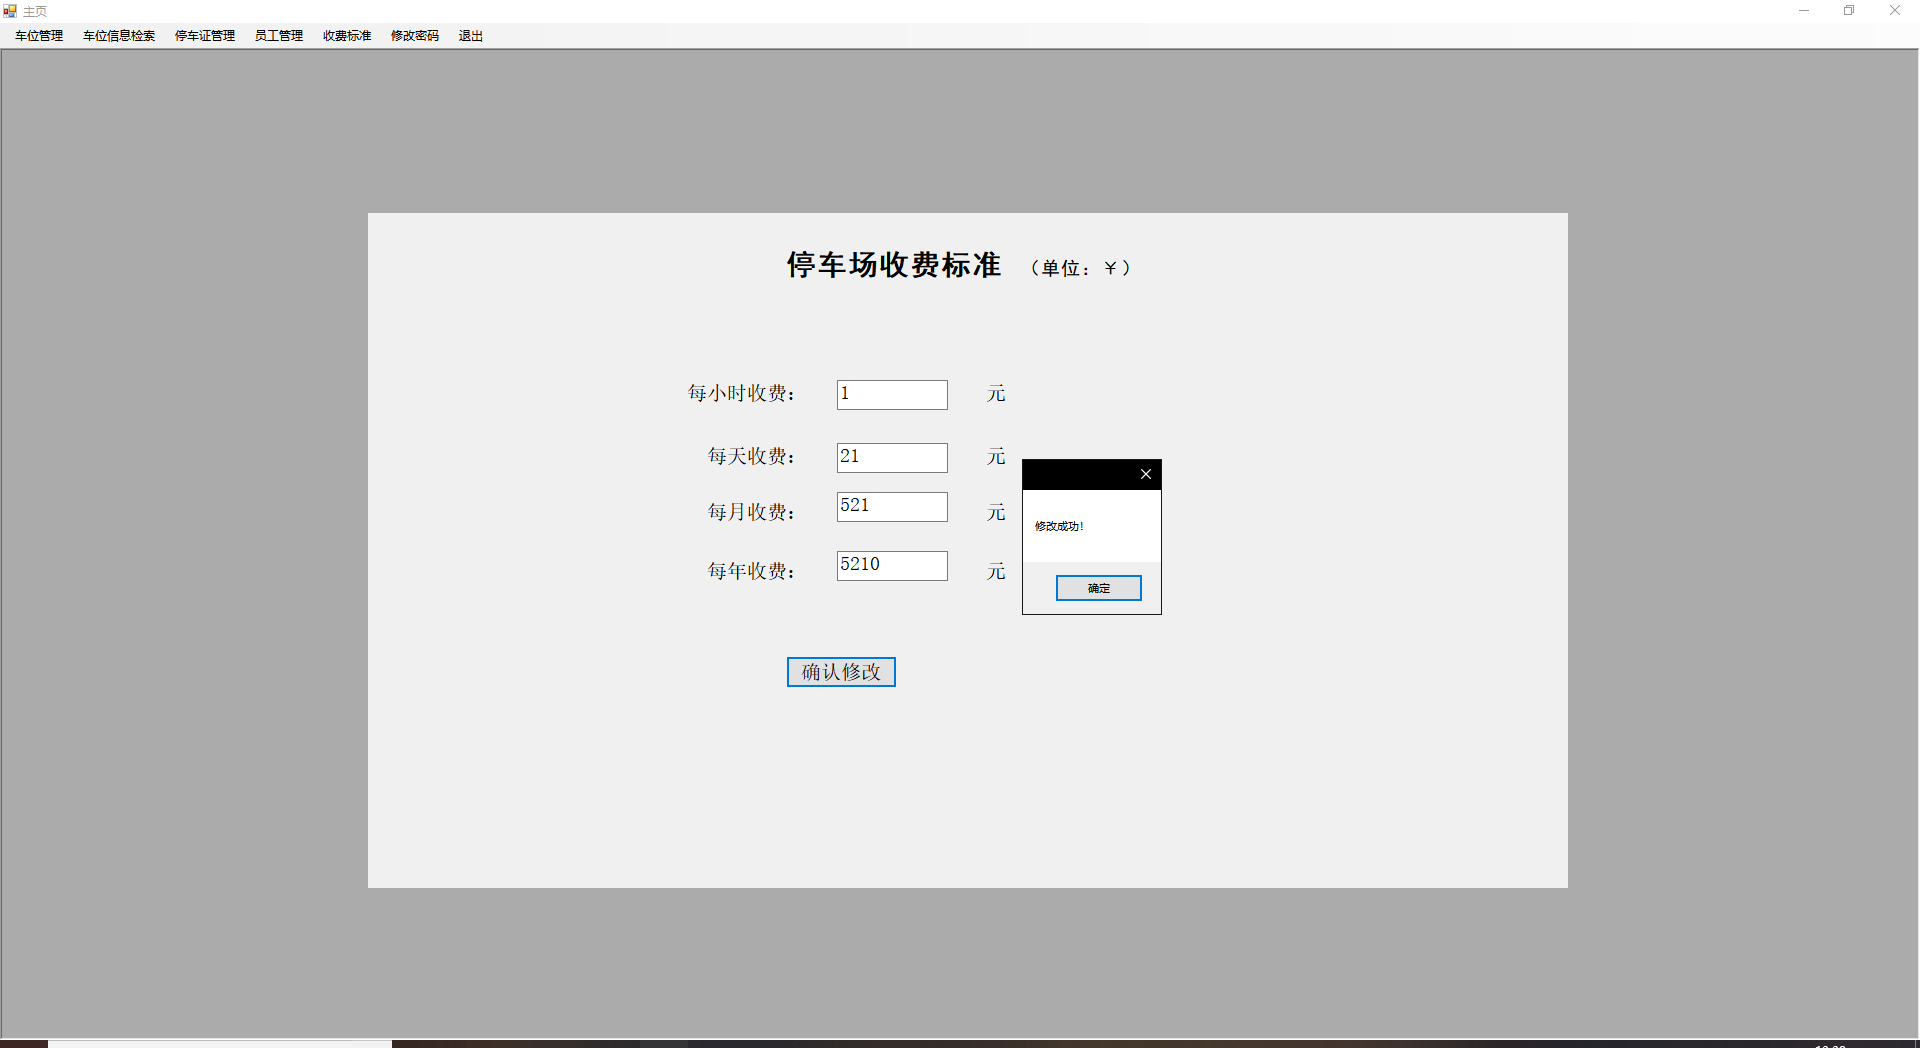Restore down the 主页 window
This screenshot has height=1048, width=1920.
(x=1849, y=11)
